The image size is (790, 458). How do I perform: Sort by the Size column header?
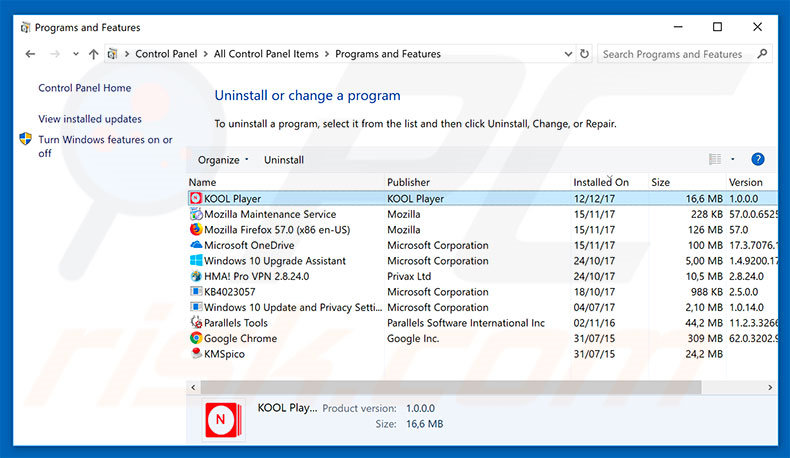point(687,182)
